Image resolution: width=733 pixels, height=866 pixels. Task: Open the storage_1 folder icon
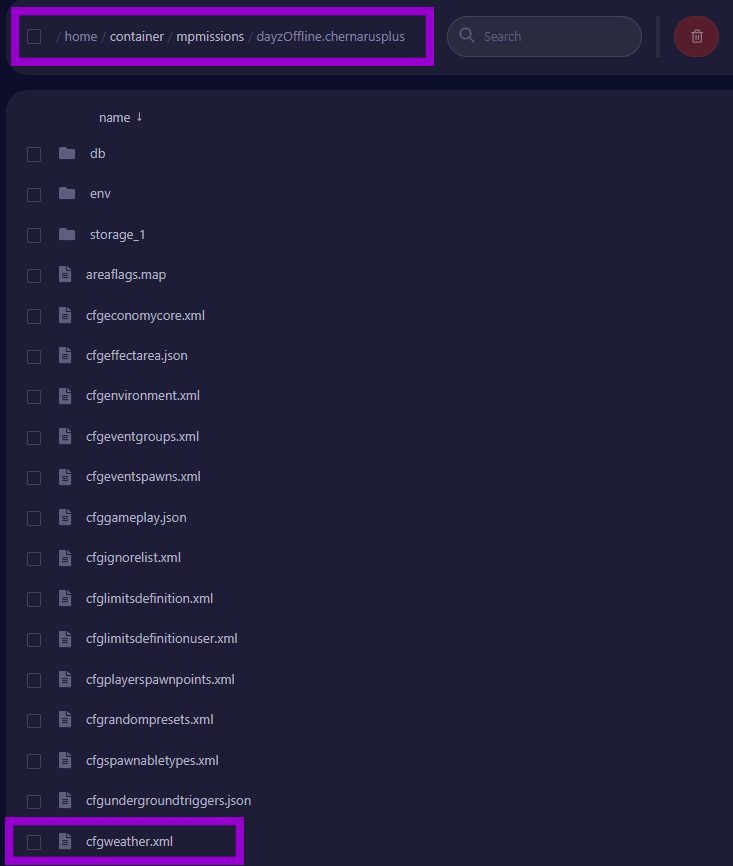(66, 234)
